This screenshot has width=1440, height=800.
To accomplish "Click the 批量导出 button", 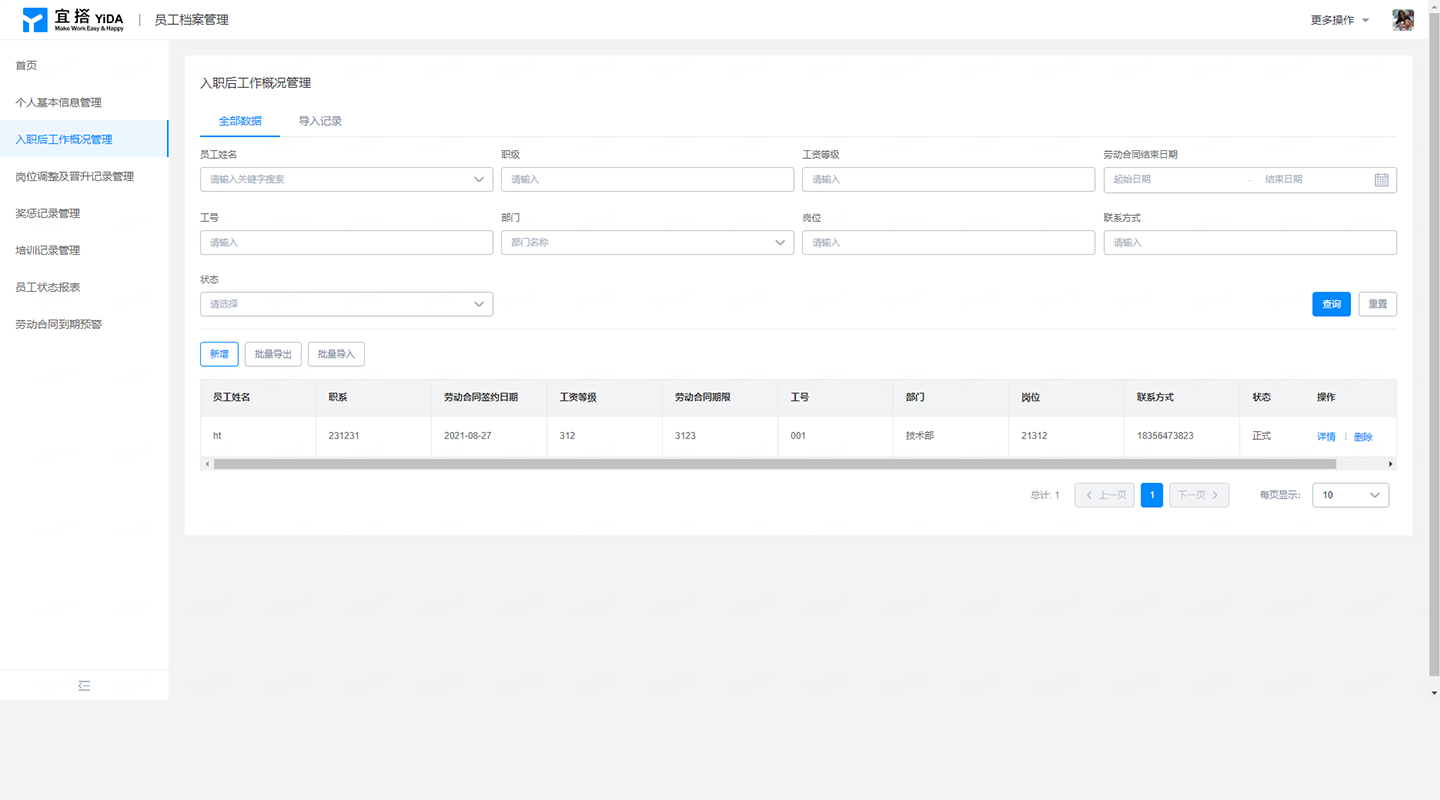I will 273,354.
